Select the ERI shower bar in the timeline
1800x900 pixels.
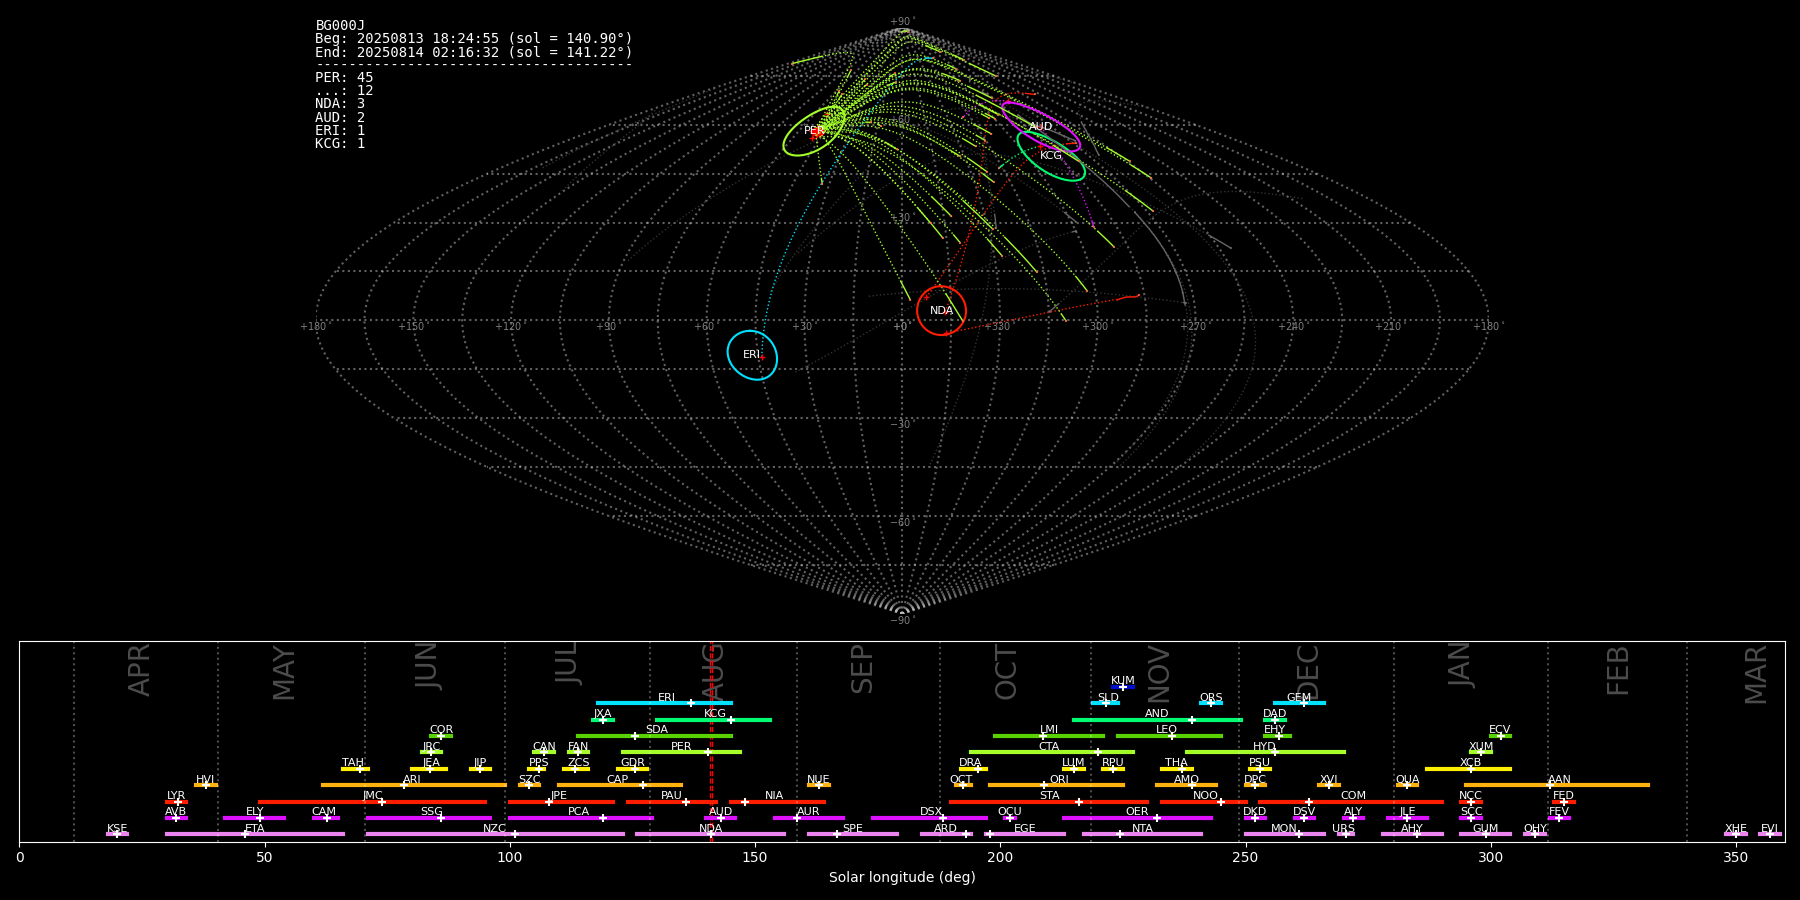pyautogui.click(x=664, y=703)
